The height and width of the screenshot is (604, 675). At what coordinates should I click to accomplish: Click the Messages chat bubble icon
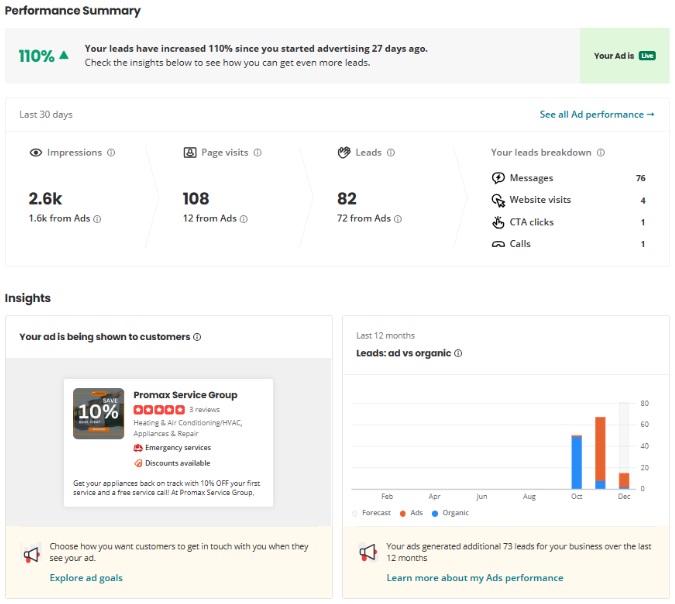498,178
